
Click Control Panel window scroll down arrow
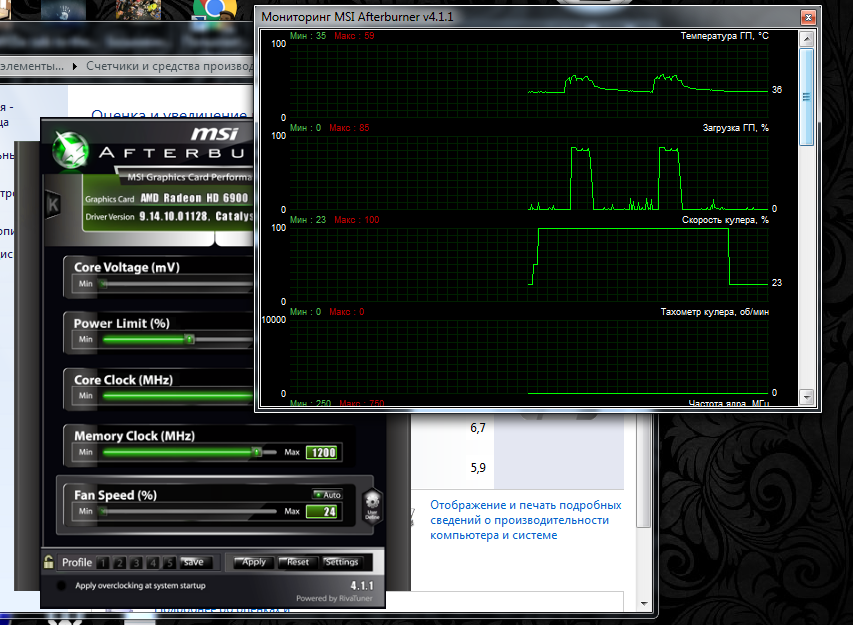(x=644, y=603)
